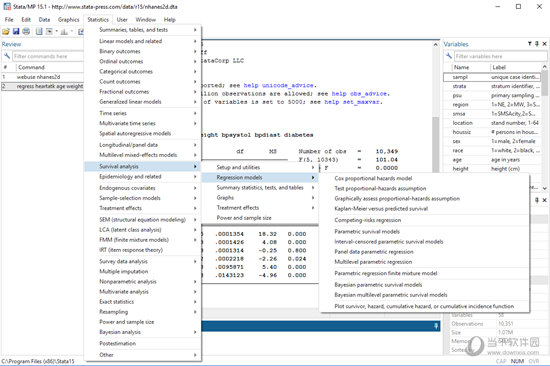Click the Results window scroll-up arrow
Image resolution: width=550 pixels, height=366 pixels.
point(435,45)
